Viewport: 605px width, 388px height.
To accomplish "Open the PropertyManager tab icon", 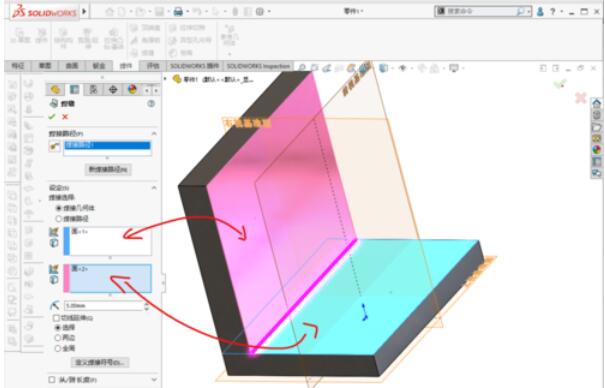I will (74, 89).
